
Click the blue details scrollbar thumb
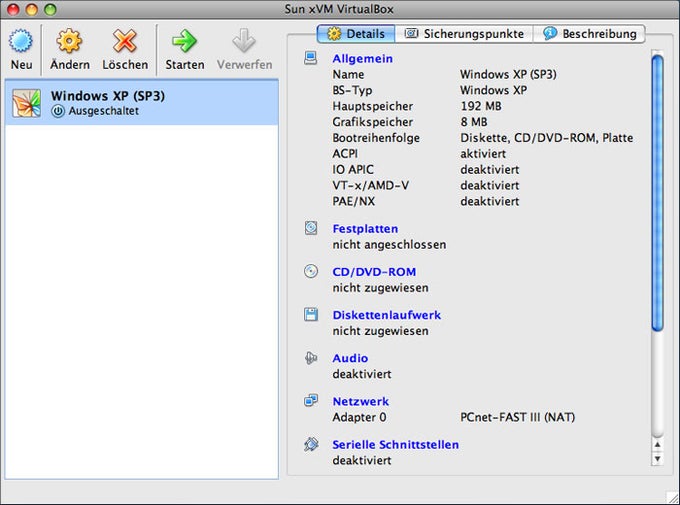657,193
